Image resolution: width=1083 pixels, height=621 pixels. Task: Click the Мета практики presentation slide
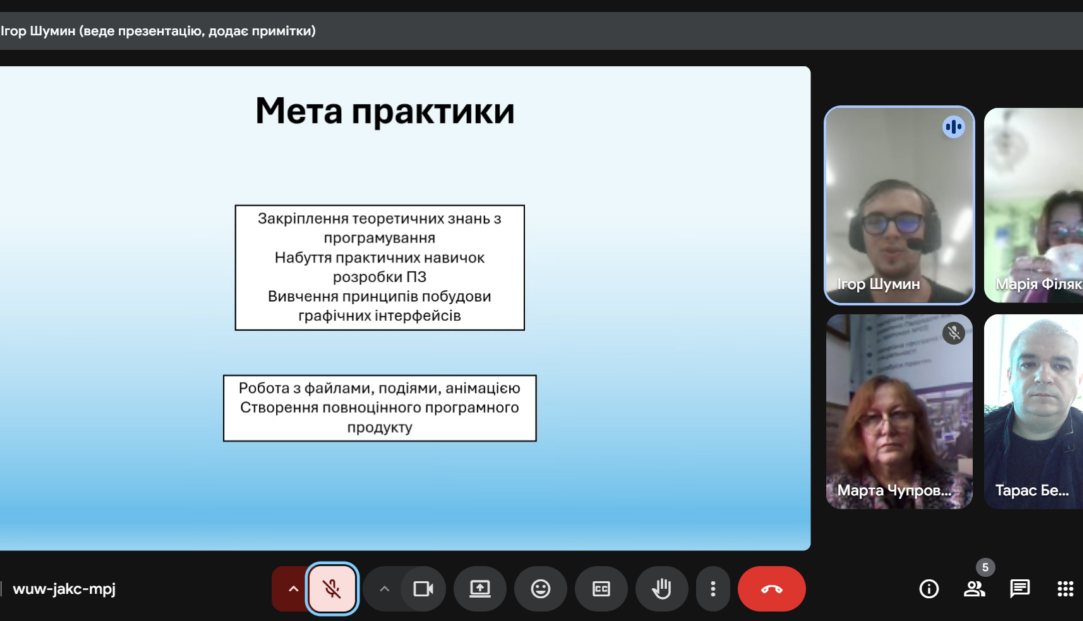(x=405, y=308)
